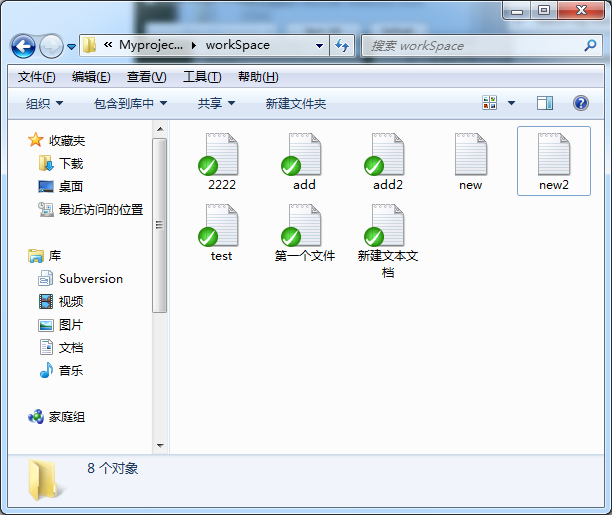The image size is (612, 515).
Task: Click the 2222 file name label
Action: (222, 185)
